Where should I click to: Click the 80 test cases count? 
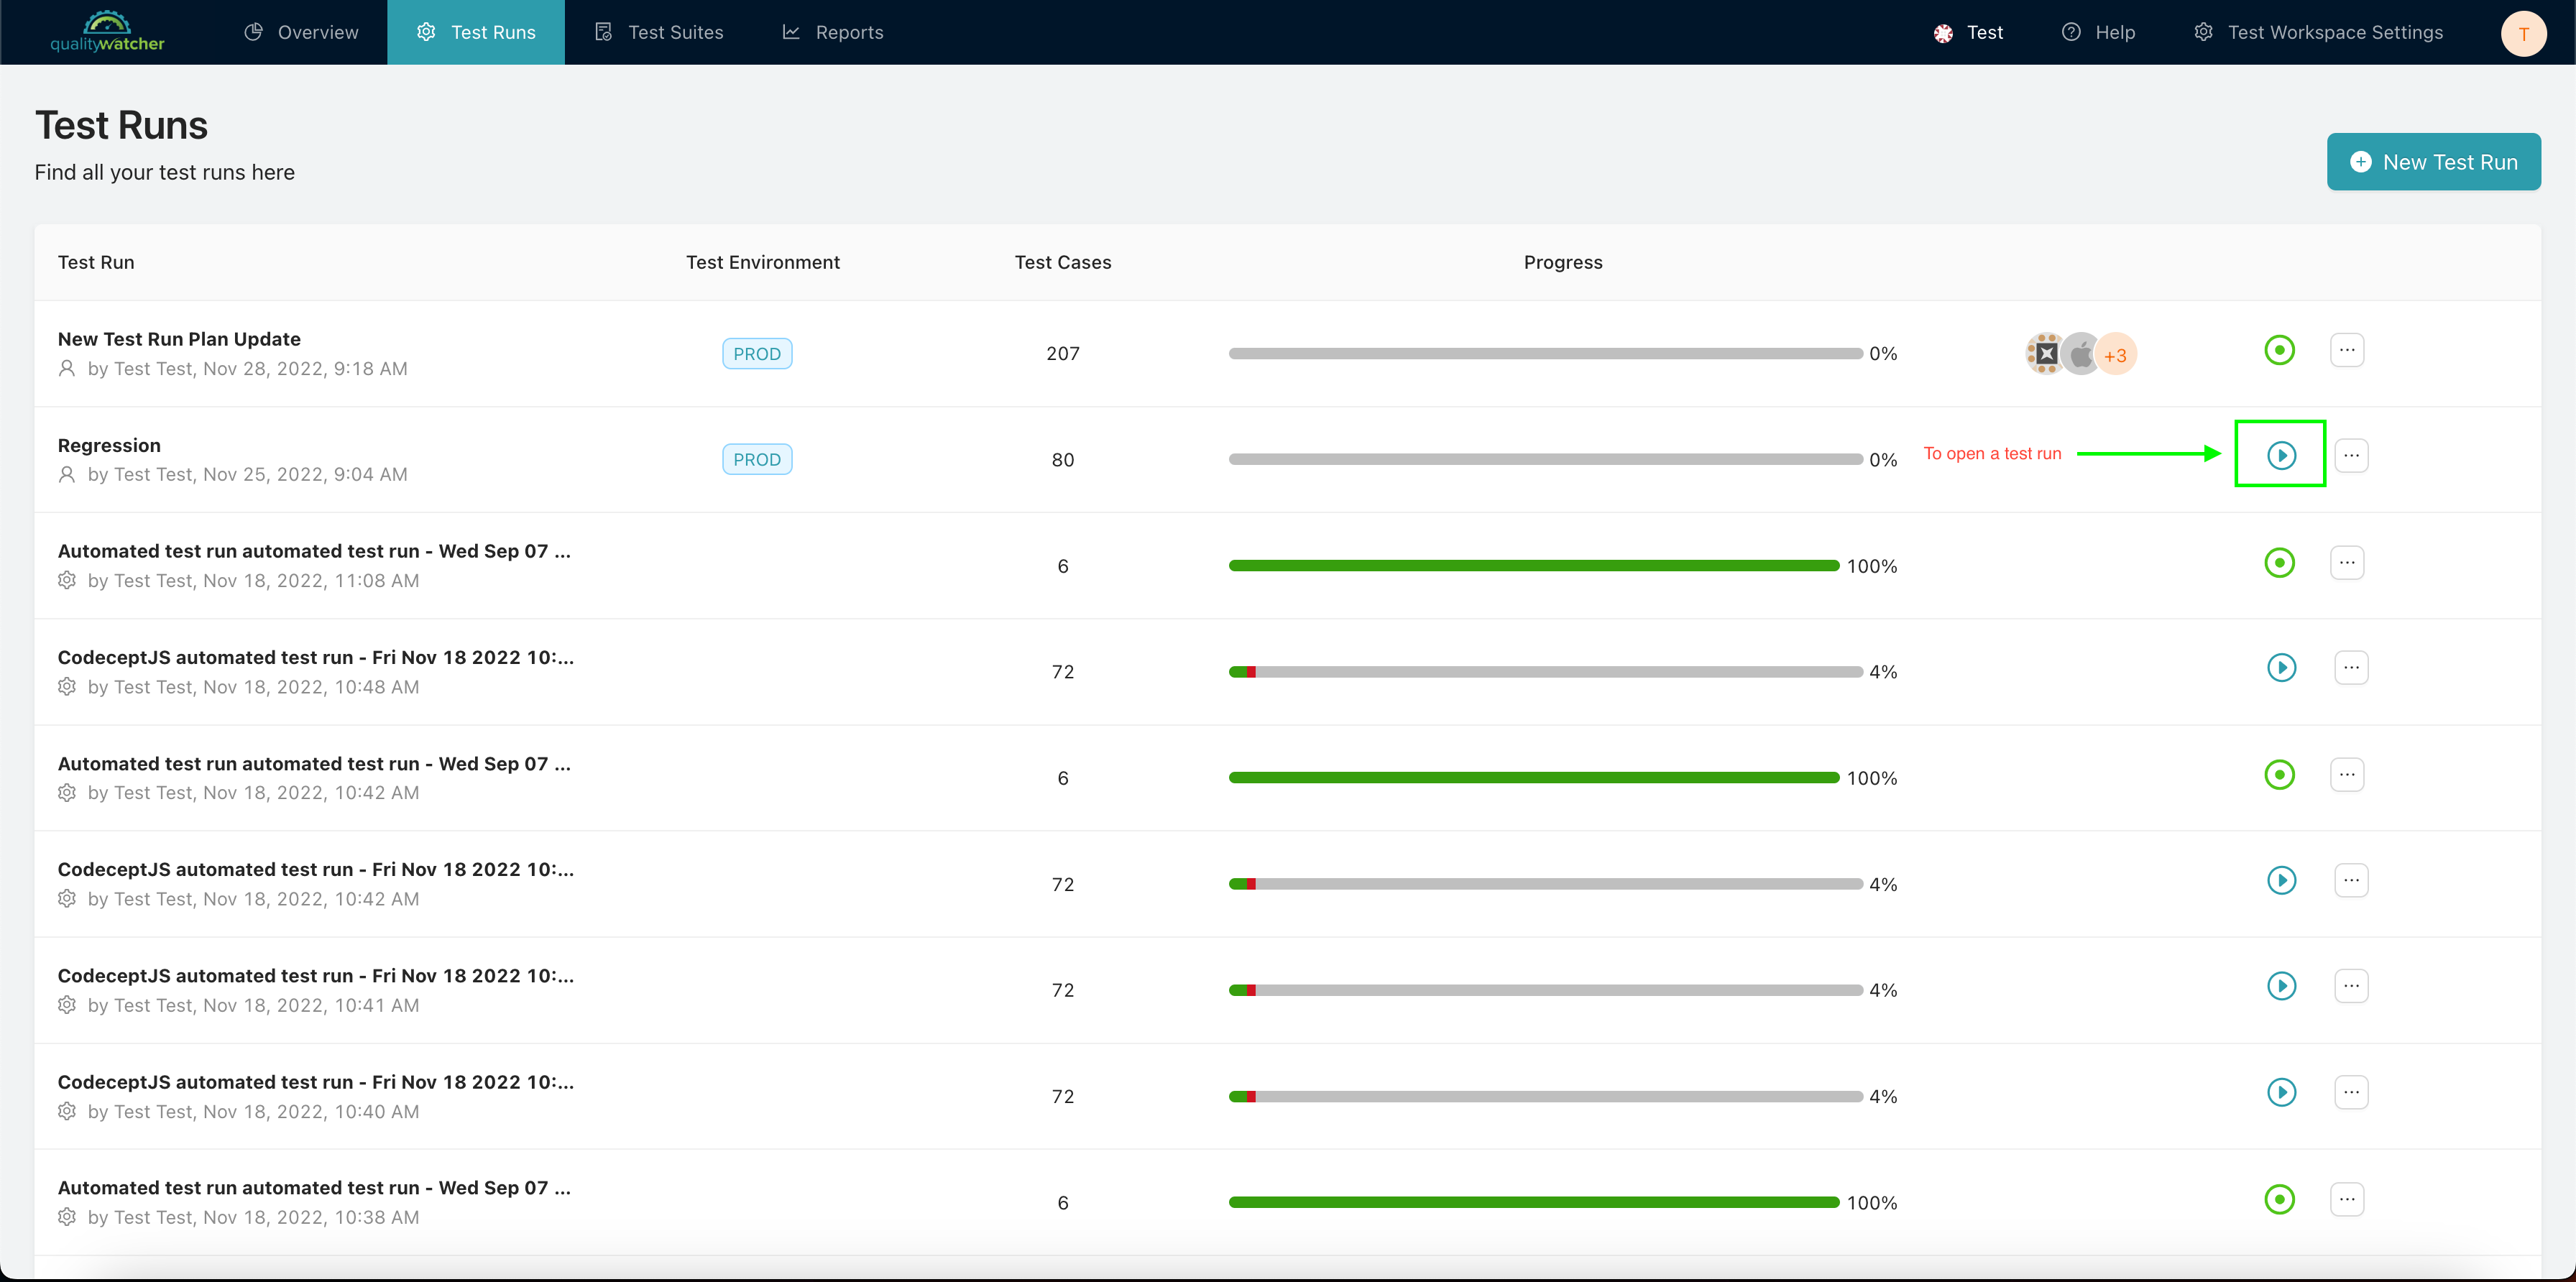[1063, 460]
